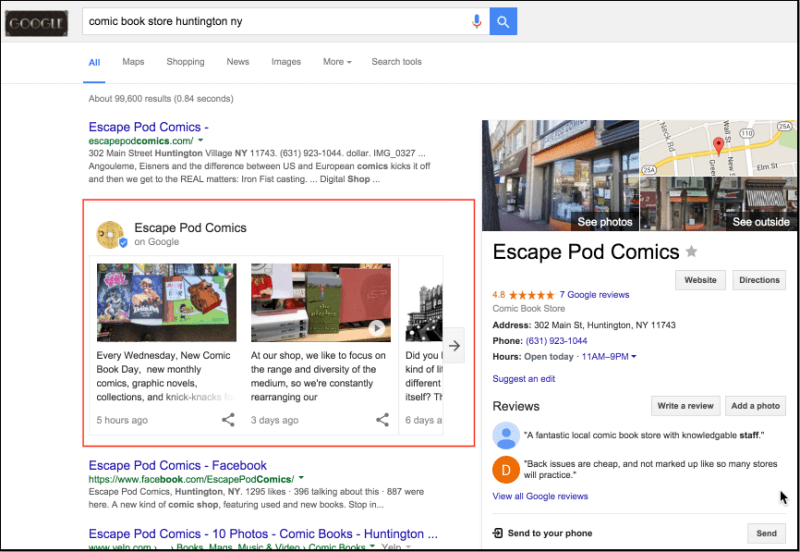Viewport: 800px width, 552px height.
Task: Open View all Google reviews
Action: point(540,496)
